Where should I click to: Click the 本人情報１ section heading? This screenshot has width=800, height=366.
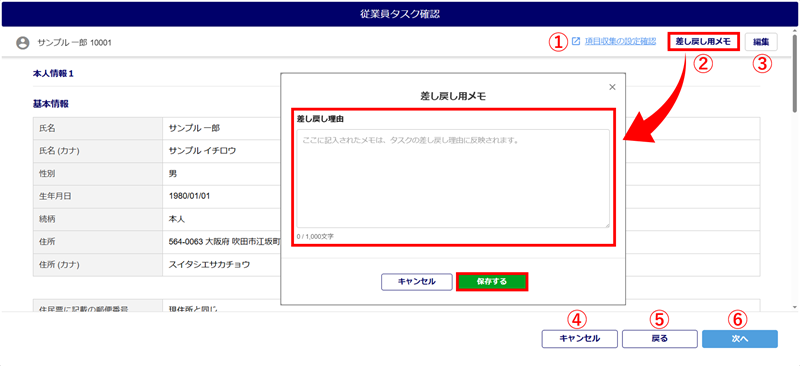pyautogui.click(x=54, y=74)
